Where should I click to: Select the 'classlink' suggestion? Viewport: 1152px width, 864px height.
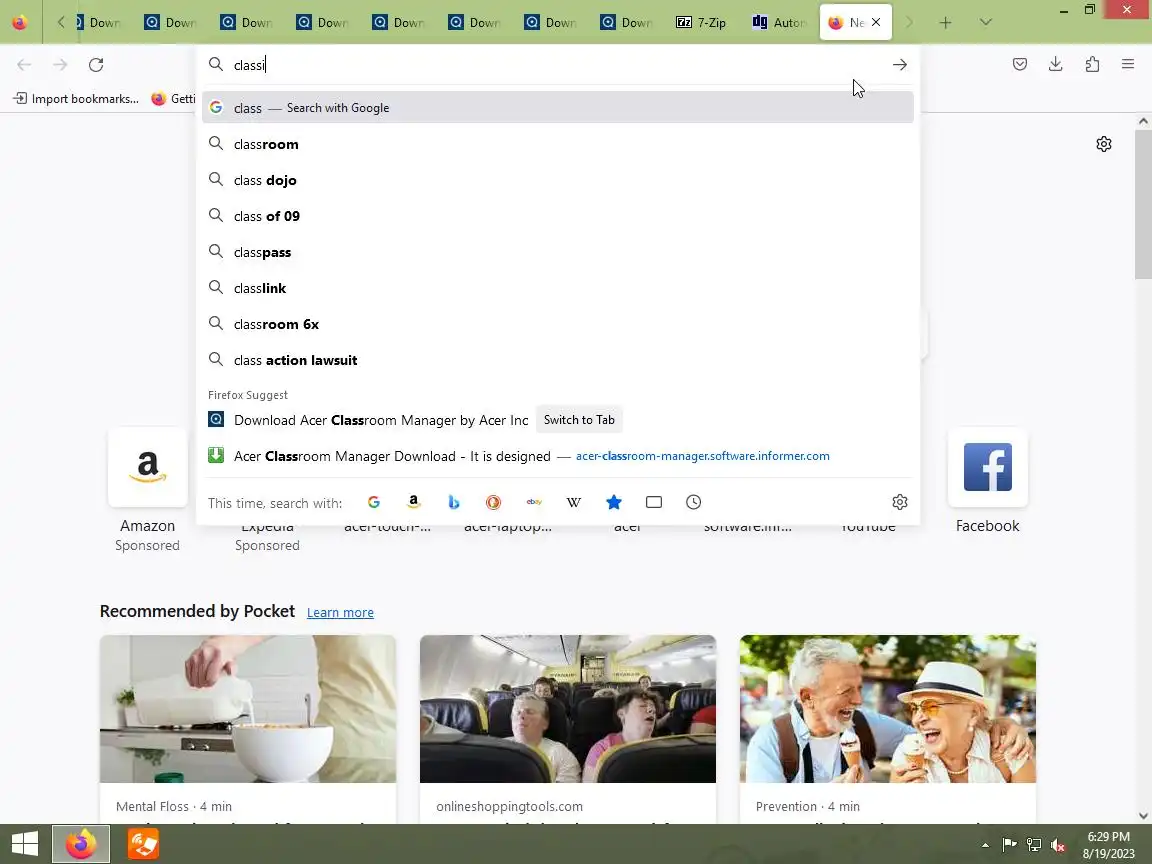pos(558,288)
